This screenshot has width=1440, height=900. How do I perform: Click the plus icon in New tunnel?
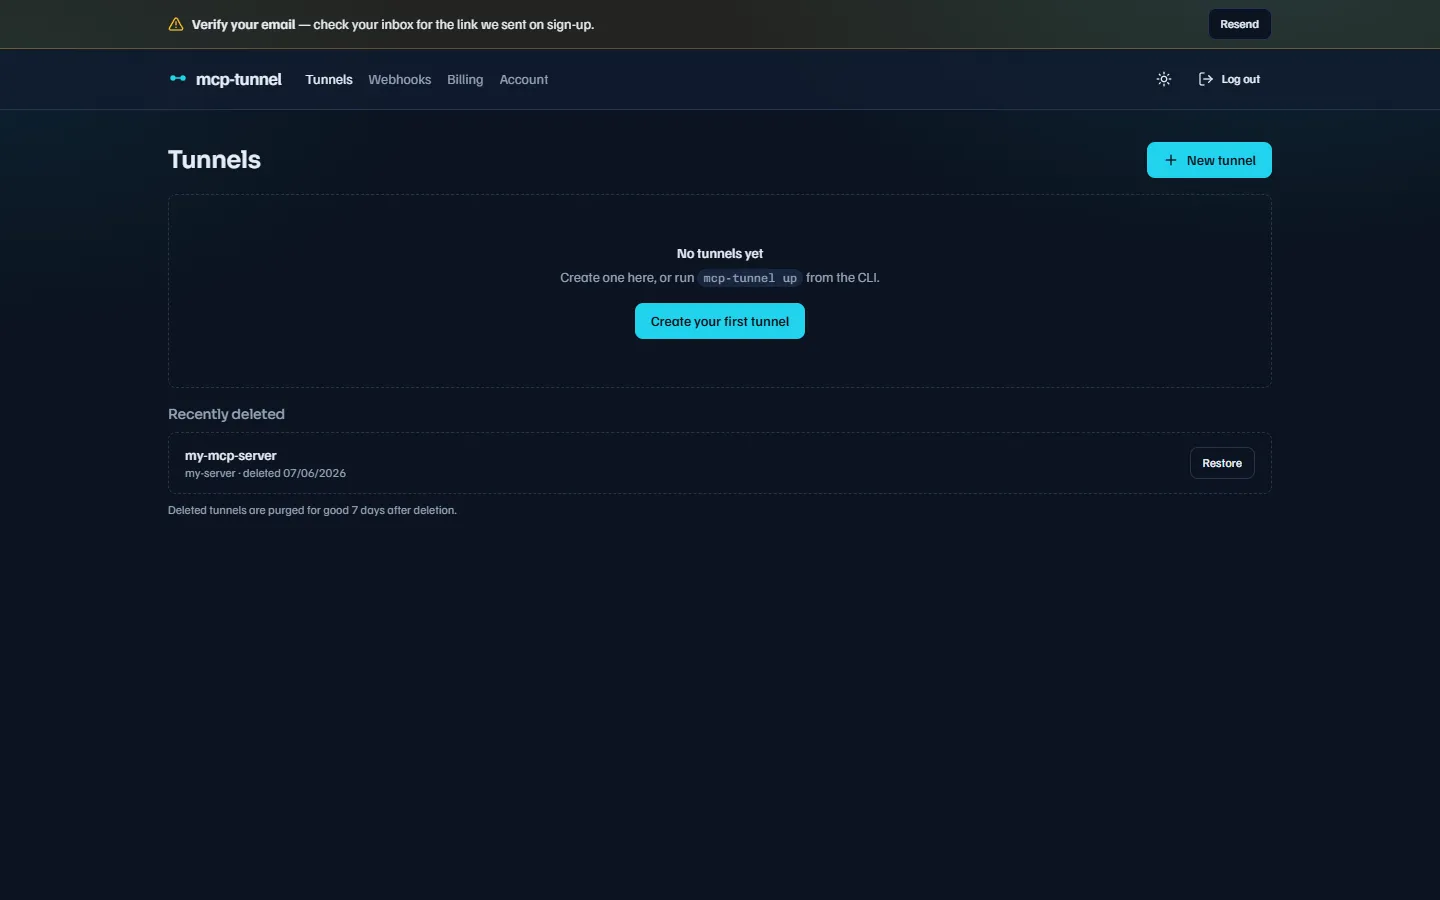(1170, 160)
